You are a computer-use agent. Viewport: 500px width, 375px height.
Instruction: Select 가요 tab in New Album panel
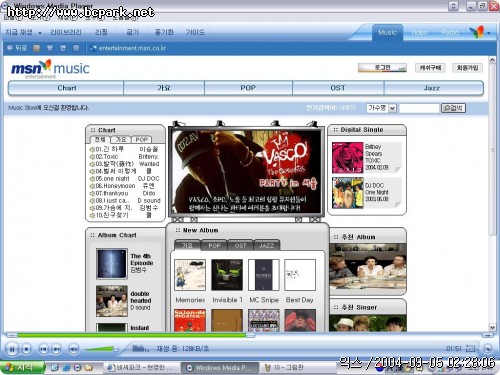(187, 245)
